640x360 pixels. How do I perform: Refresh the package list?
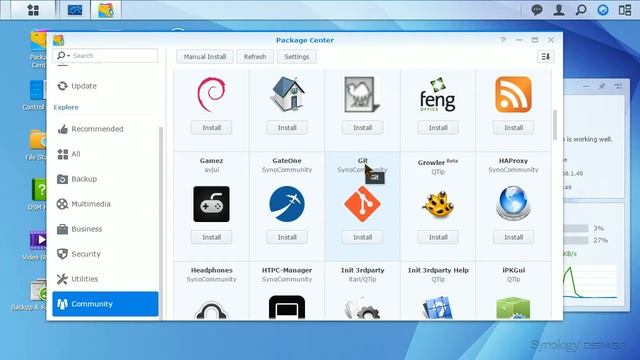coord(255,57)
